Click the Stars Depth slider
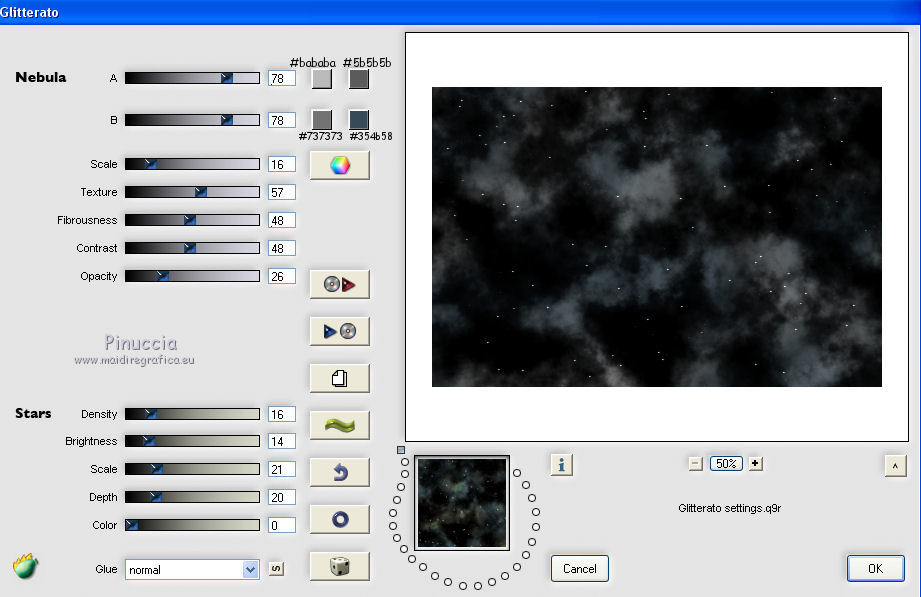 click(192, 497)
